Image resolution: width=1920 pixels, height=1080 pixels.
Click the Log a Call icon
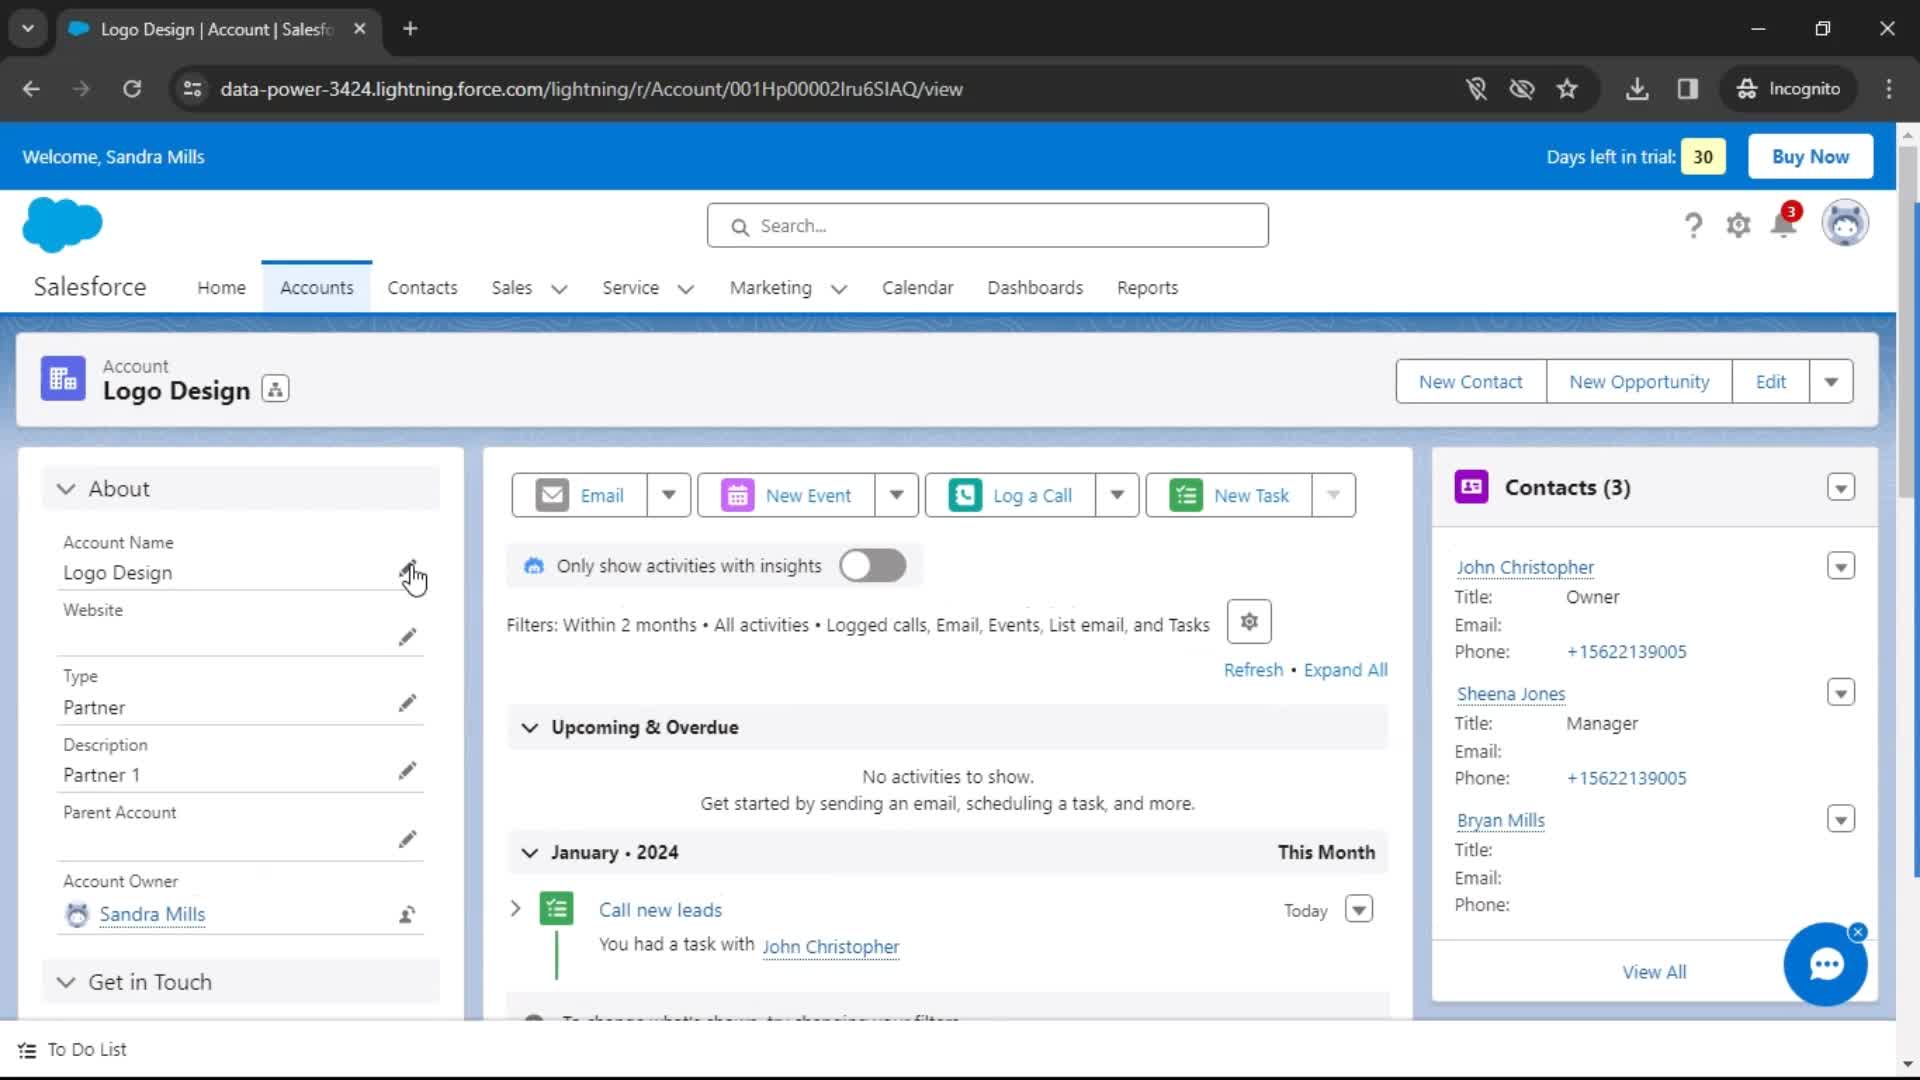(x=964, y=495)
